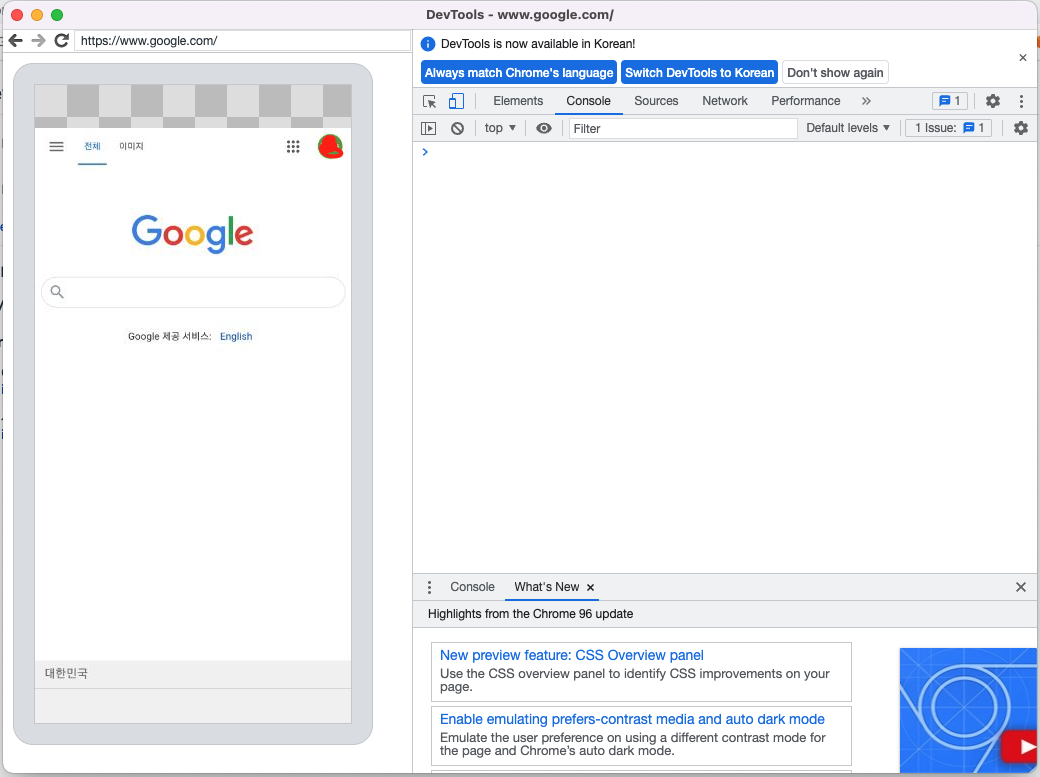Focus the Google search input field
Screen dimensions: 1040x777
(193, 292)
